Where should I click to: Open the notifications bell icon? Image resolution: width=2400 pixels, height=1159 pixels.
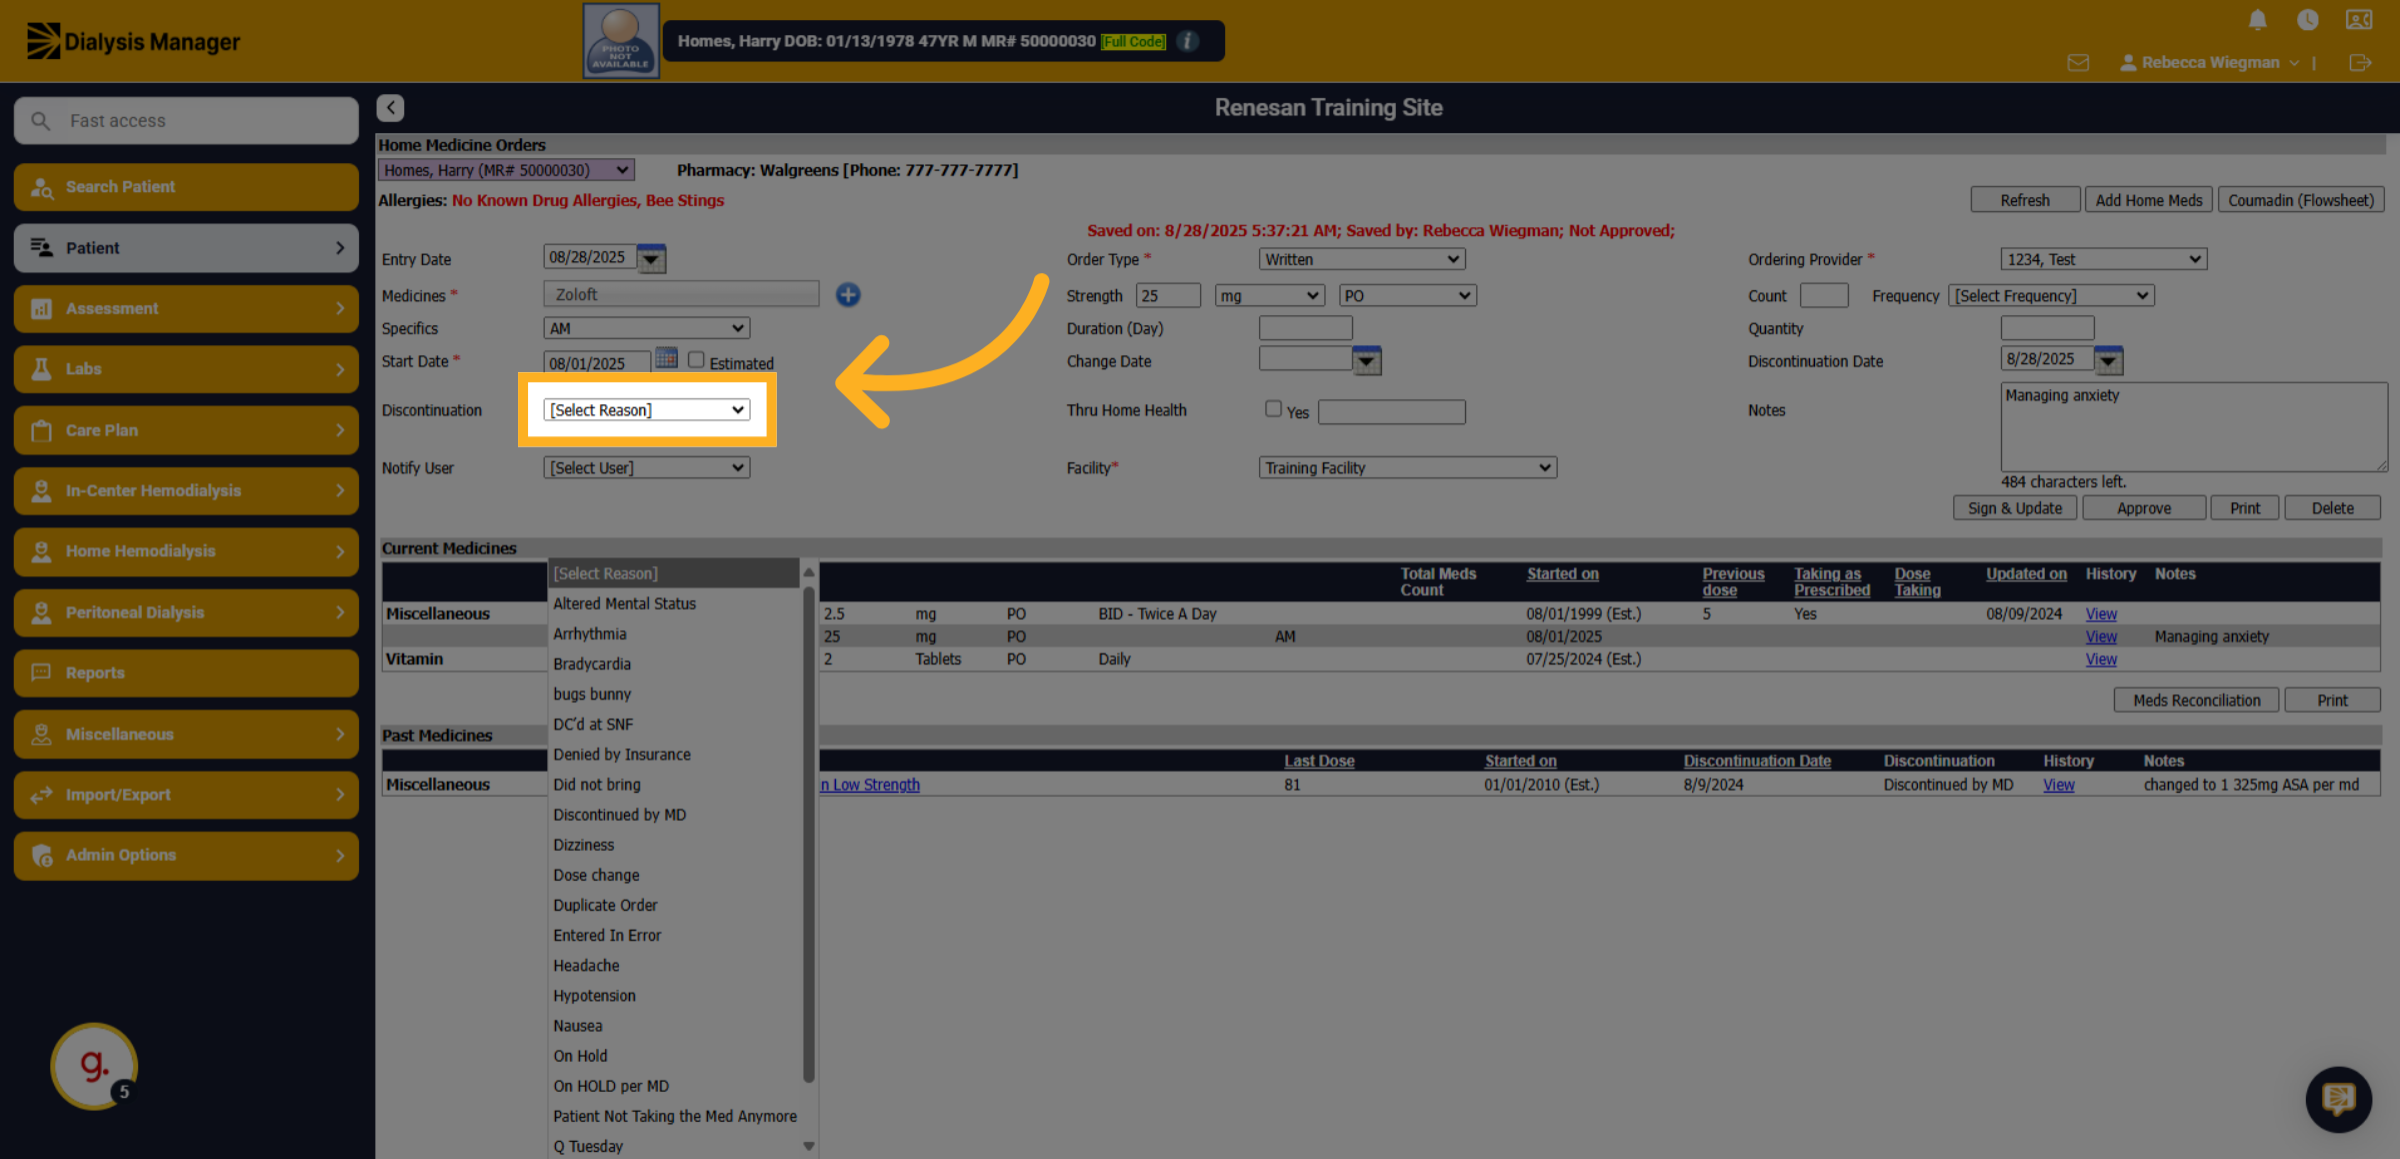pos(2257,20)
